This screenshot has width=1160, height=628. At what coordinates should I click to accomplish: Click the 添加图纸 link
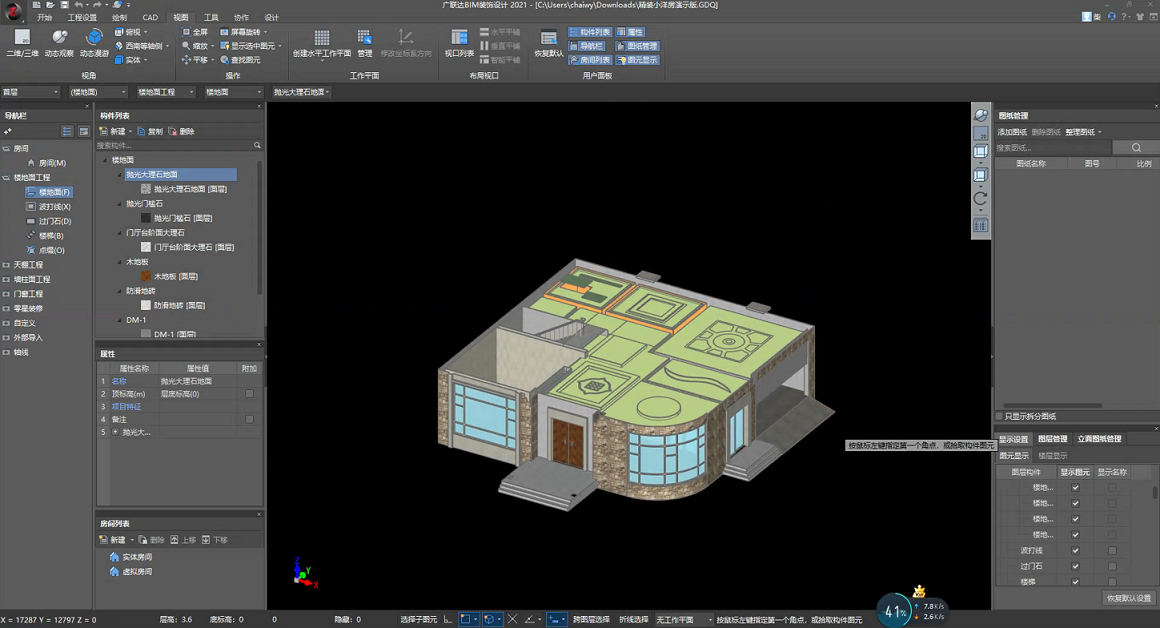pyautogui.click(x=1011, y=132)
